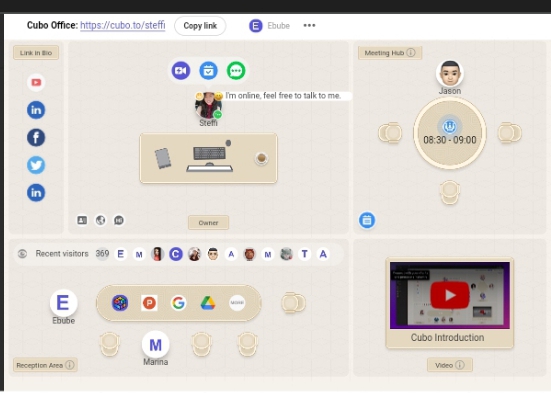Click the Video label
The height and width of the screenshot is (398, 551).
[444, 365]
